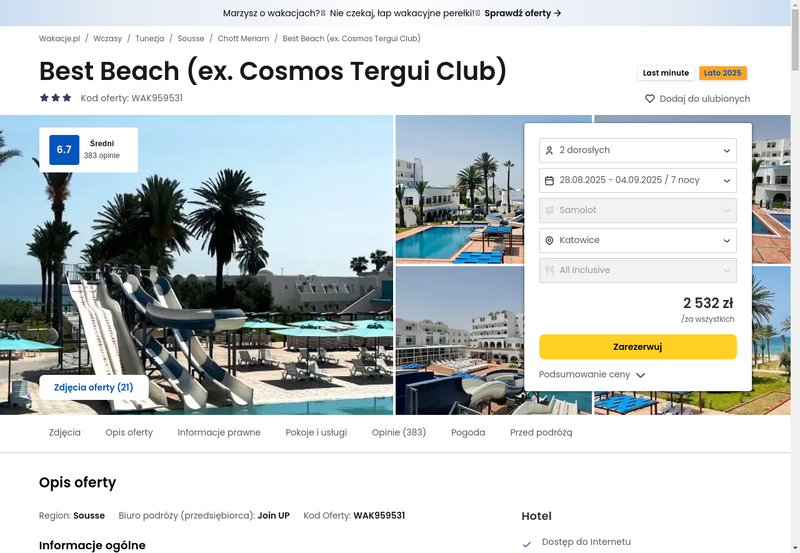The width and height of the screenshot is (800, 553).
Task: Expand the 28.08.2025 - 04.09.2025 date dropdown
Action: coord(638,181)
